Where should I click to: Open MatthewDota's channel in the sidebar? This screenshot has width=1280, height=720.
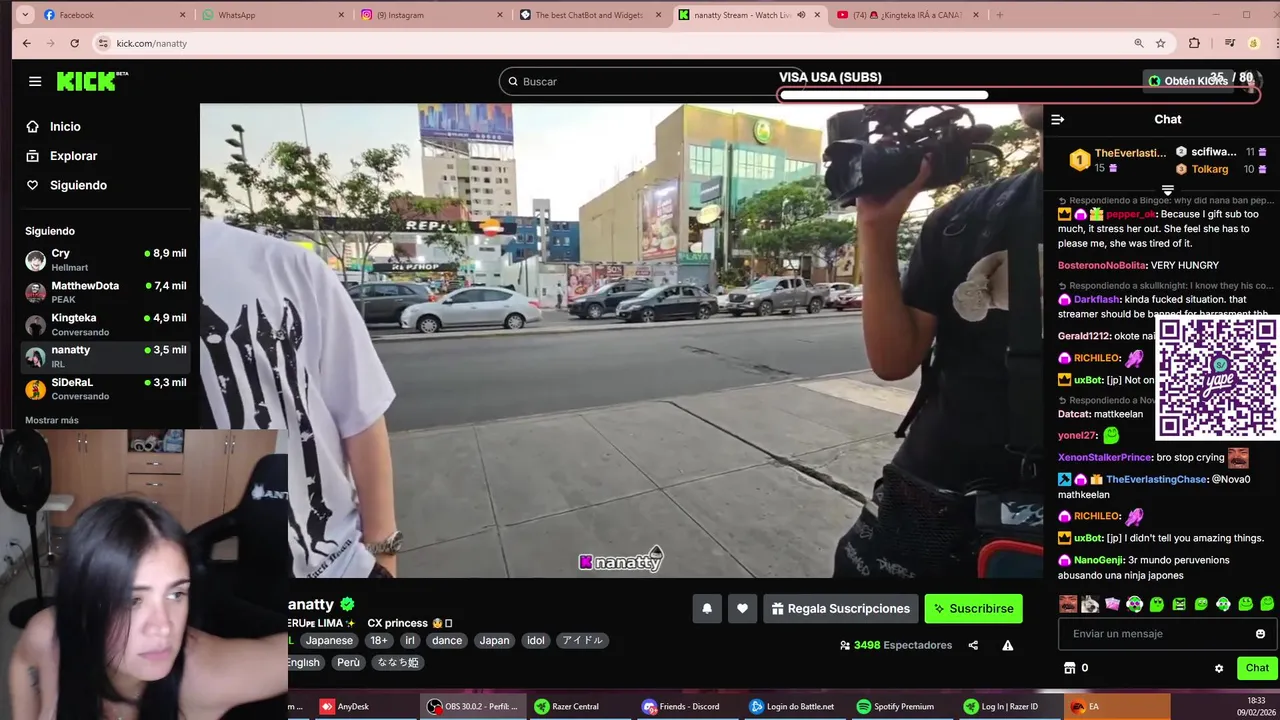106,292
